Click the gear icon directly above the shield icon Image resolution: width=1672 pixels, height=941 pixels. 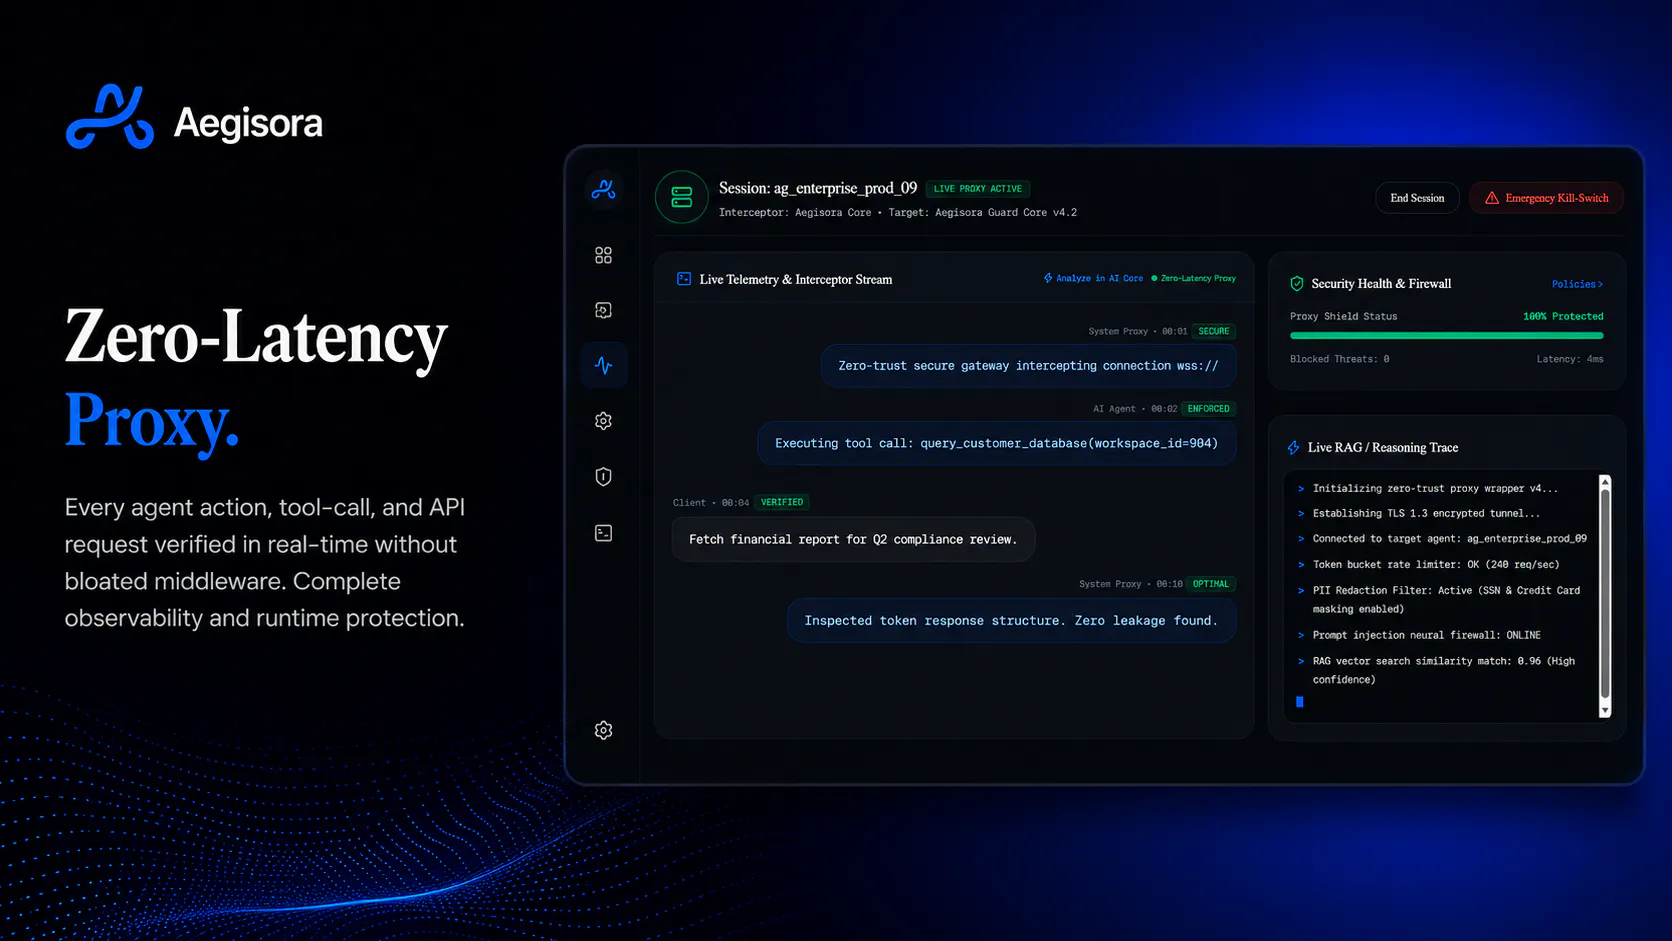pyautogui.click(x=603, y=421)
